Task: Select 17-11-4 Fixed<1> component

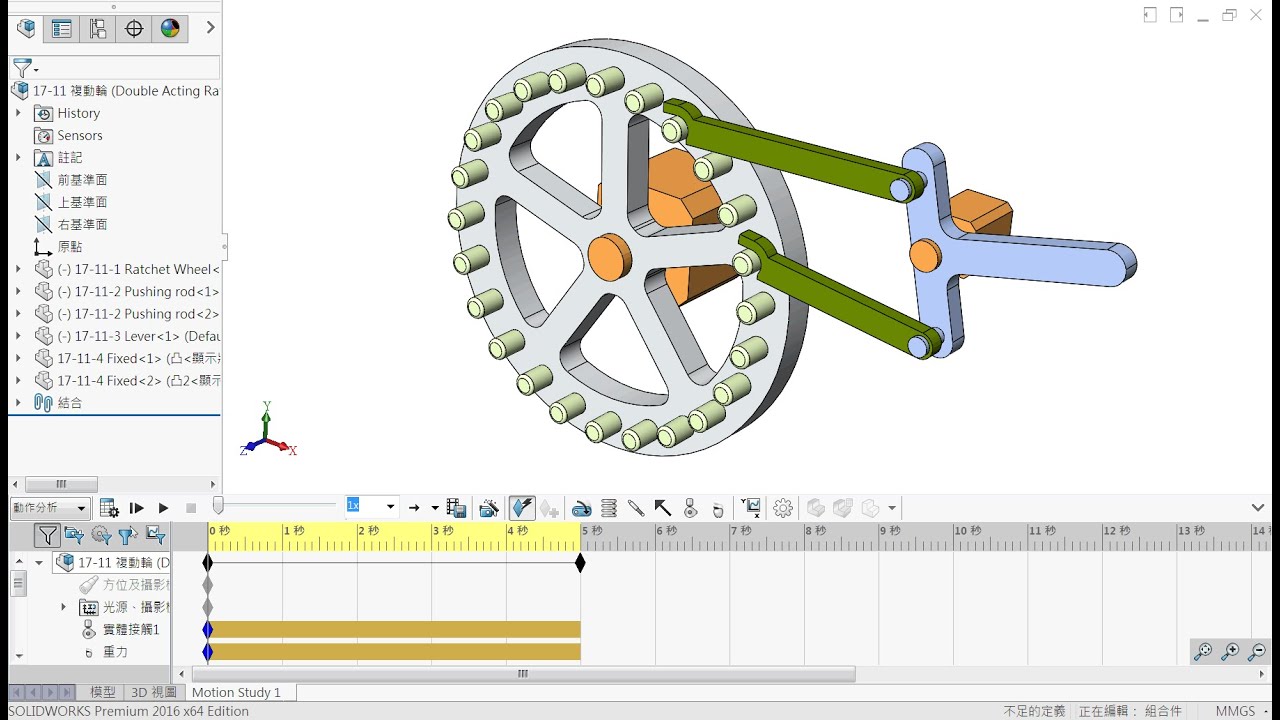Action: [138, 358]
